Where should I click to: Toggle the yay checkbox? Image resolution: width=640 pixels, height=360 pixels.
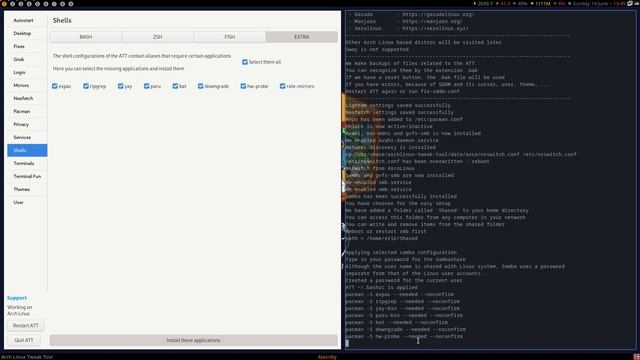[120, 86]
